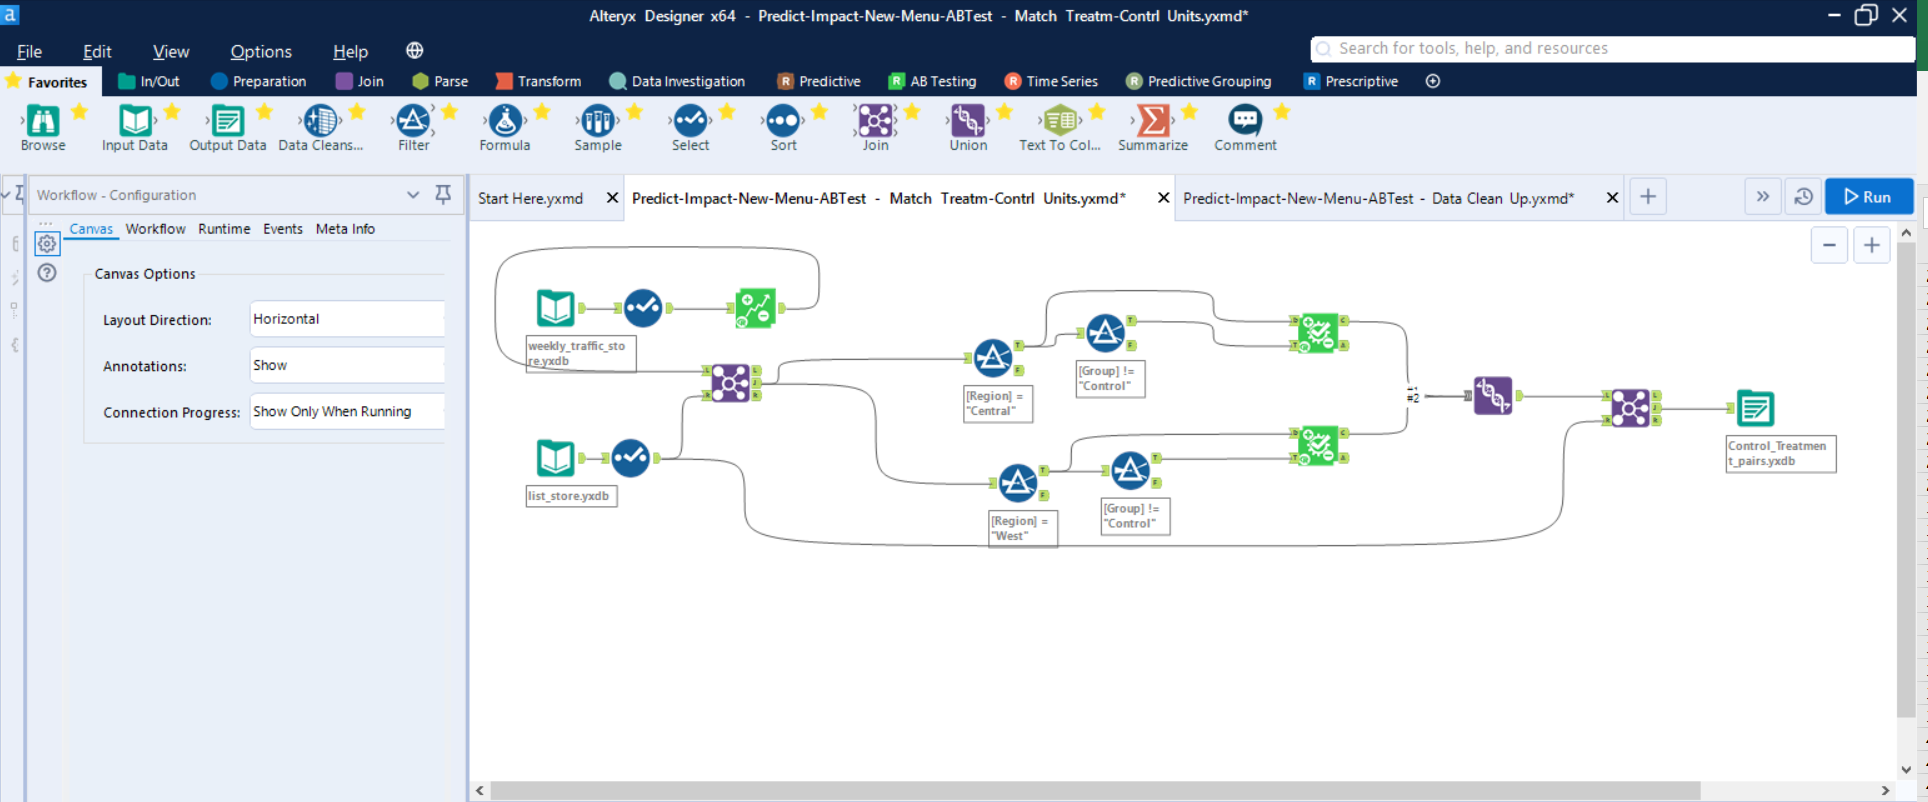
Task: Switch to Prescriptive tool palette
Action: tap(1351, 81)
